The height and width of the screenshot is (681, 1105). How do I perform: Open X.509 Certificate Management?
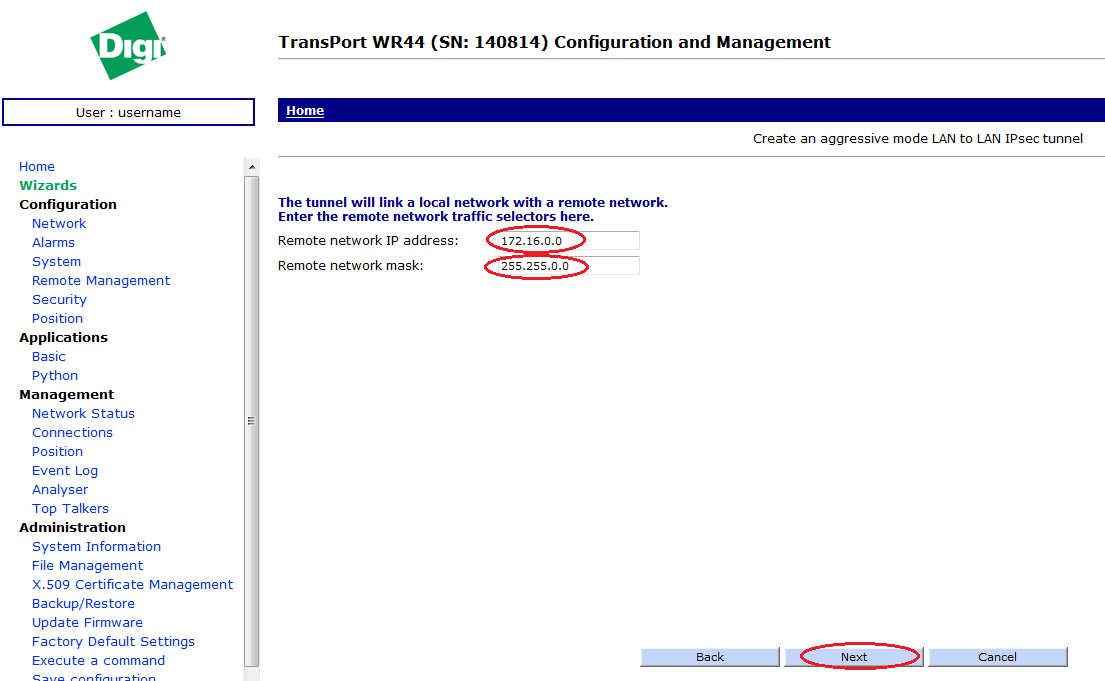132,585
